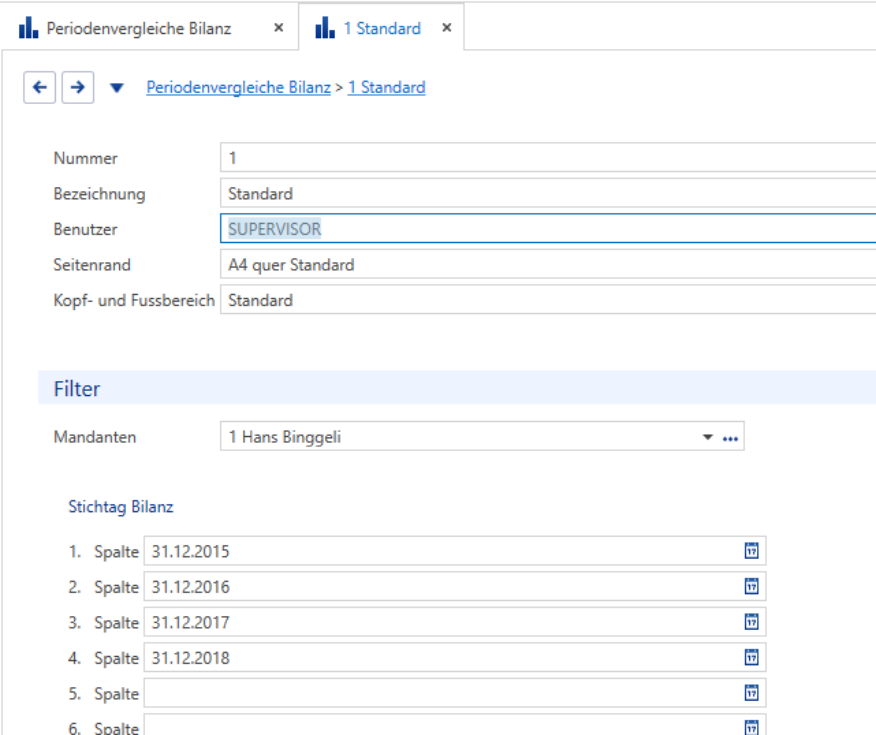Click into the Bezeichnung field

548,193
